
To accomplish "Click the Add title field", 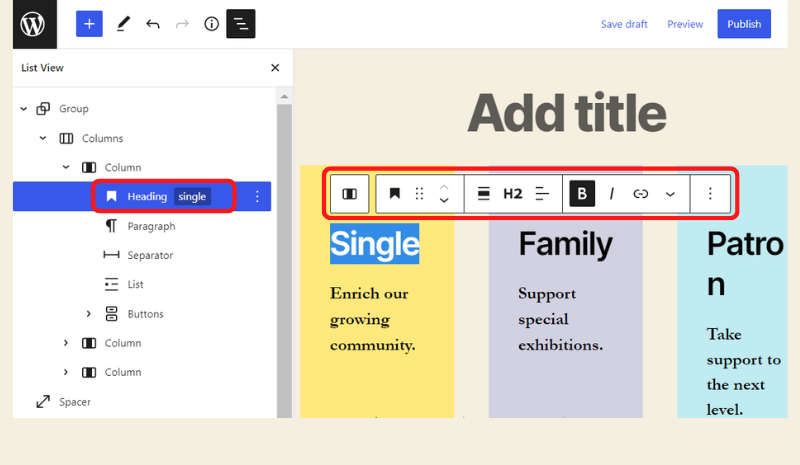I will click(x=566, y=113).
